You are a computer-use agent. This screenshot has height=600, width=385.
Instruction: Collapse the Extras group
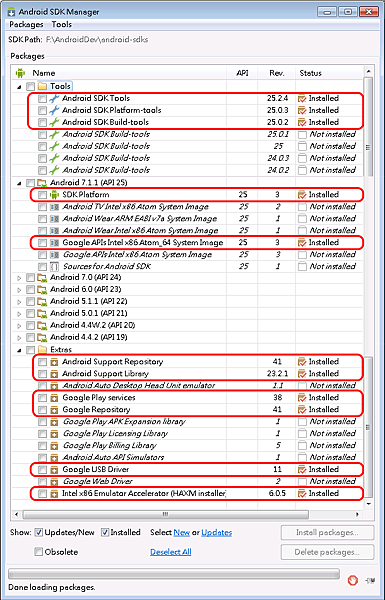tap(19, 350)
